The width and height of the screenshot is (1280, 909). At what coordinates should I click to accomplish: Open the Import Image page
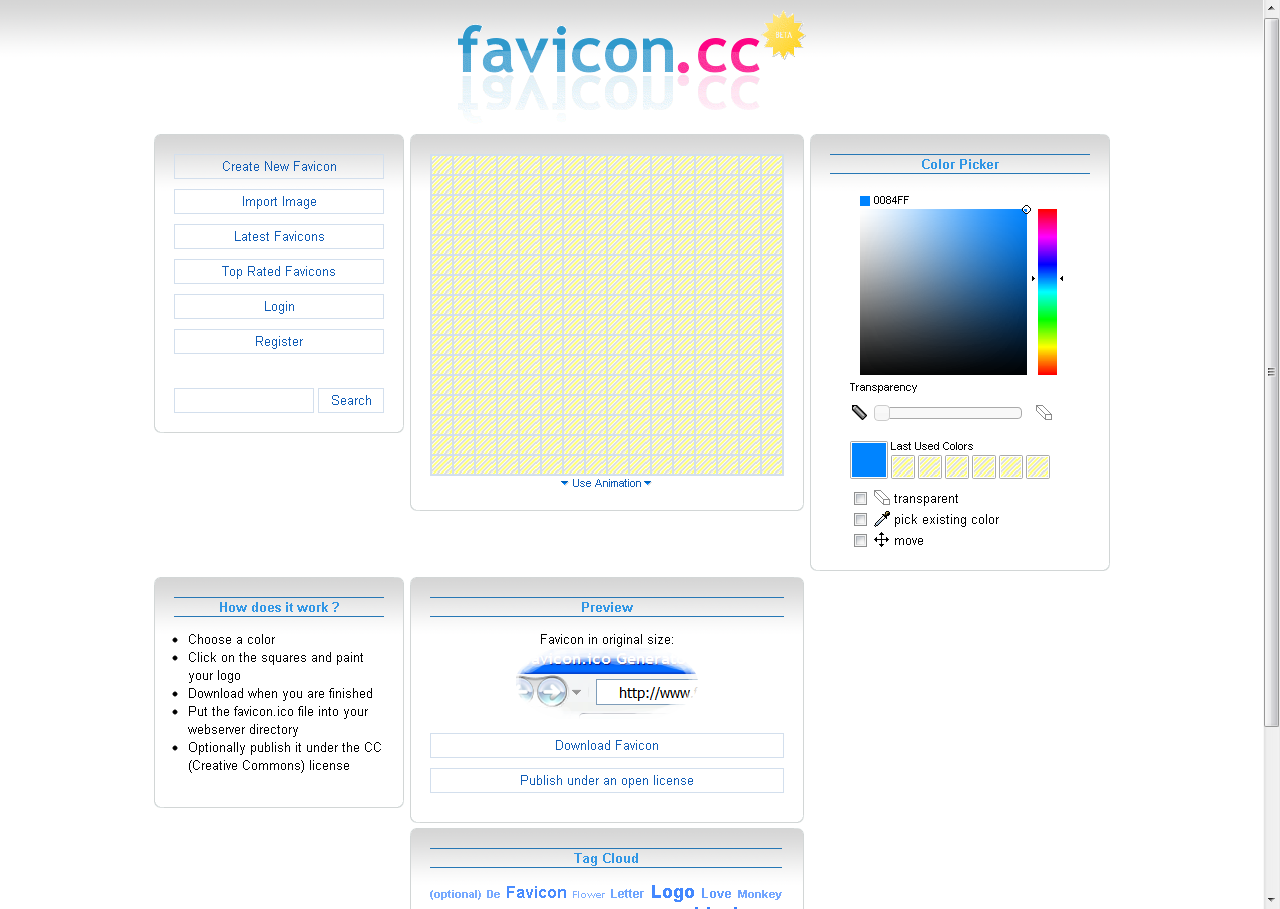point(279,202)
